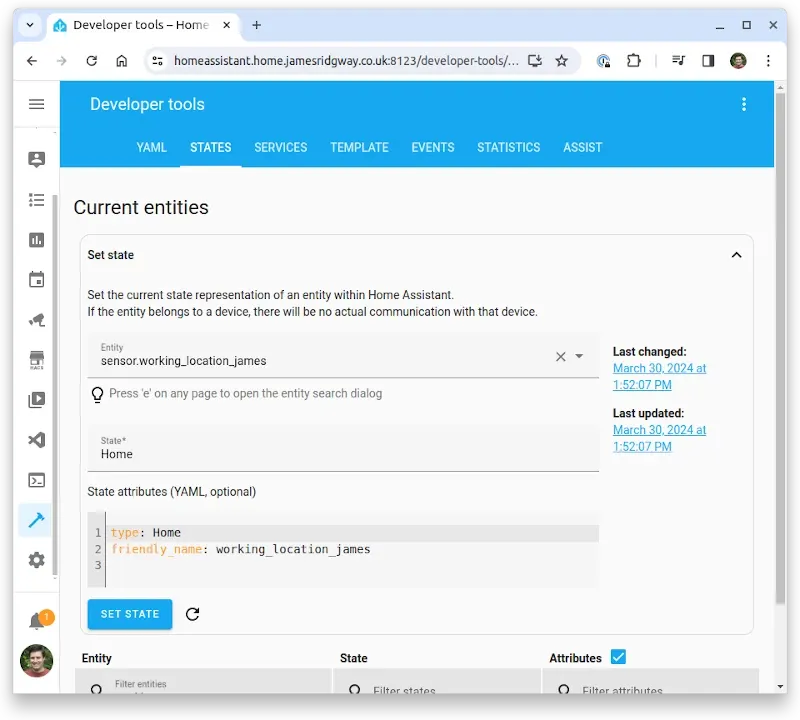
Task: Bookmark this page with star icon
Action: pos(562,61)
